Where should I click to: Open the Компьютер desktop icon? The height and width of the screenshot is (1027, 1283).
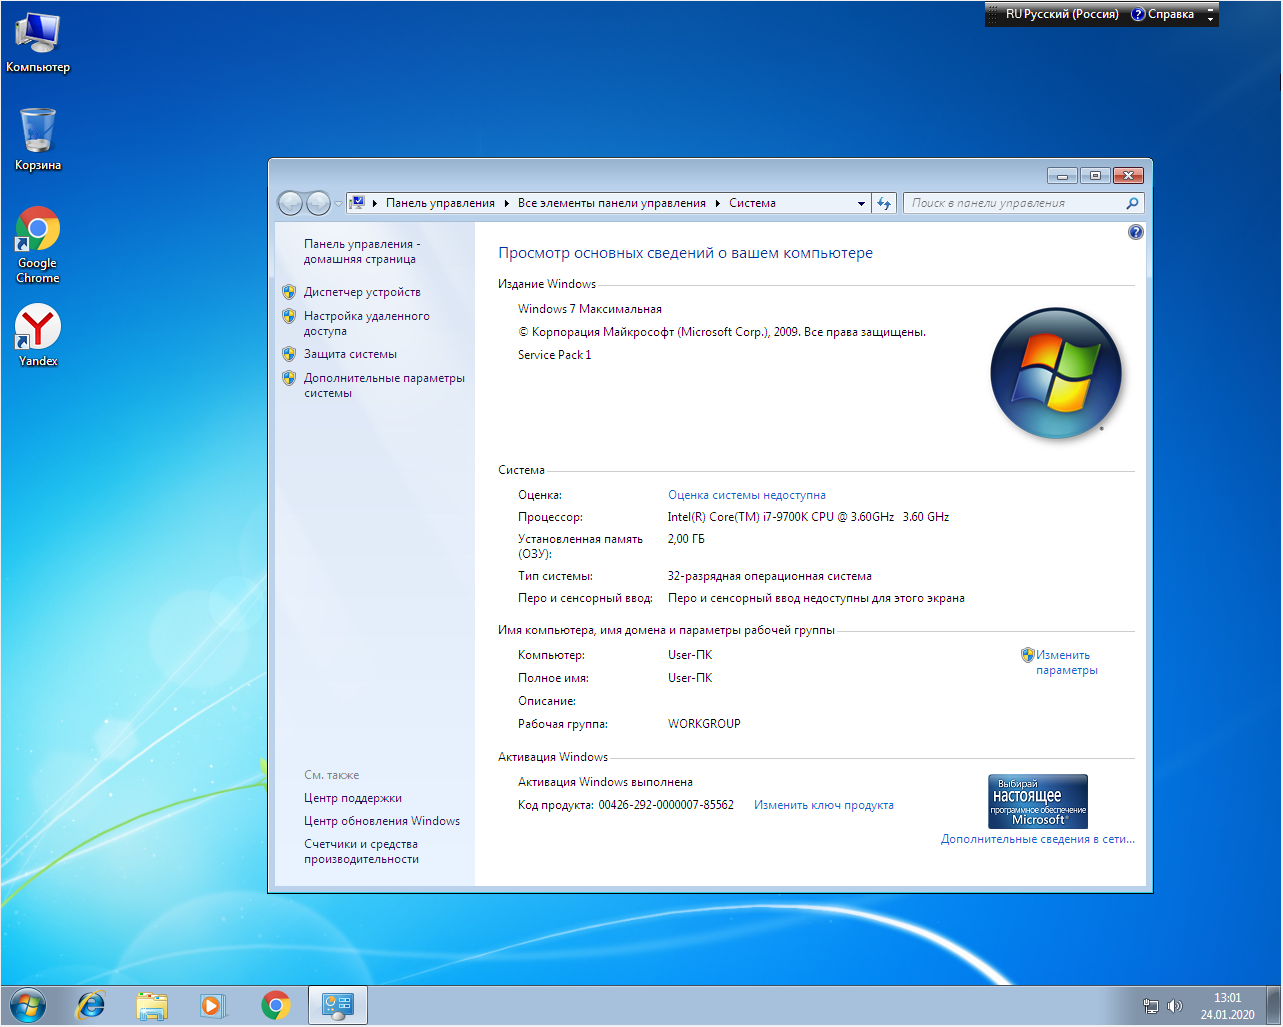[37, 43]
